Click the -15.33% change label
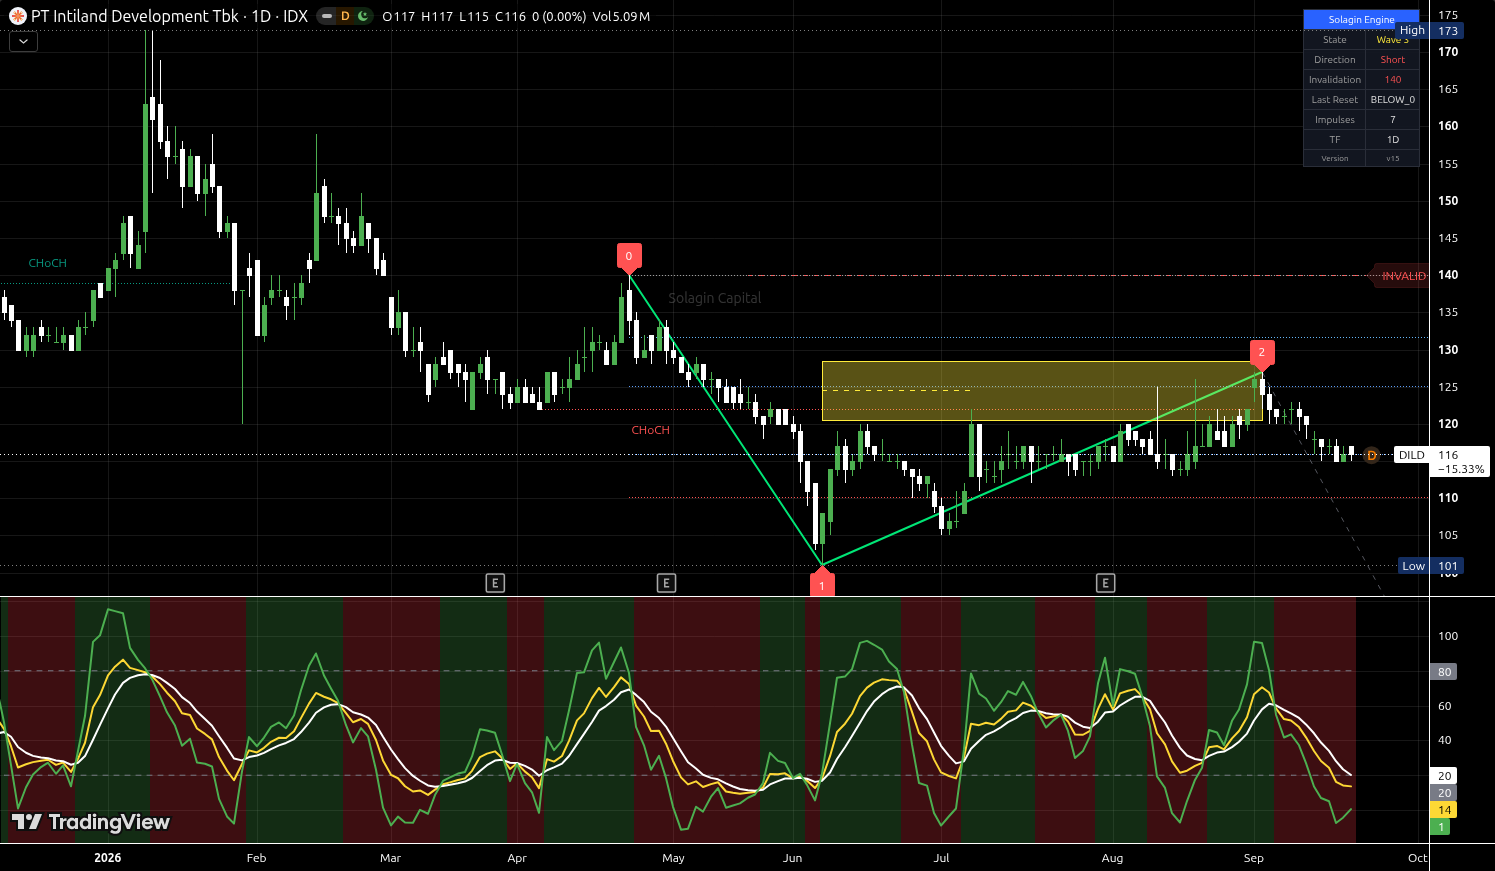 1461,469
